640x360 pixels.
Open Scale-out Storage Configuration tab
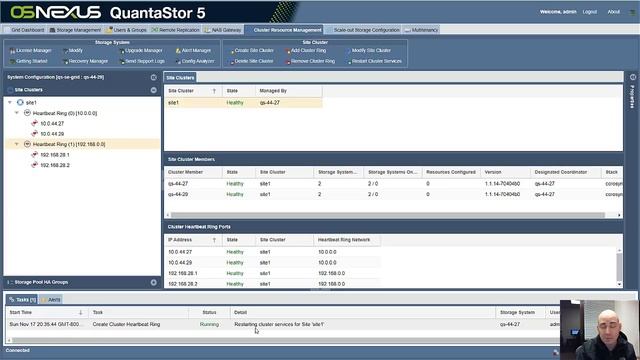pos(363,30)
